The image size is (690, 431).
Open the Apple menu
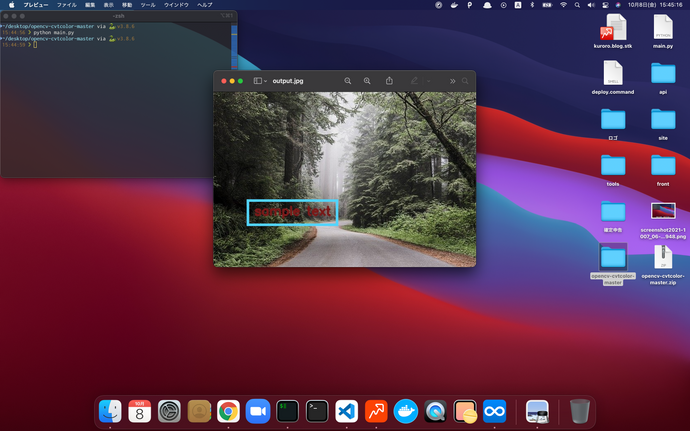pos(12,5)
